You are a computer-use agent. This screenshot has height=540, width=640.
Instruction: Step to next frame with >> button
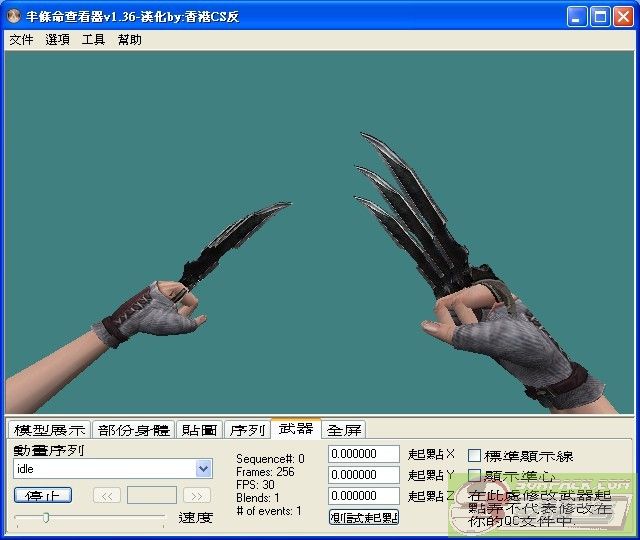coord(197,496)
